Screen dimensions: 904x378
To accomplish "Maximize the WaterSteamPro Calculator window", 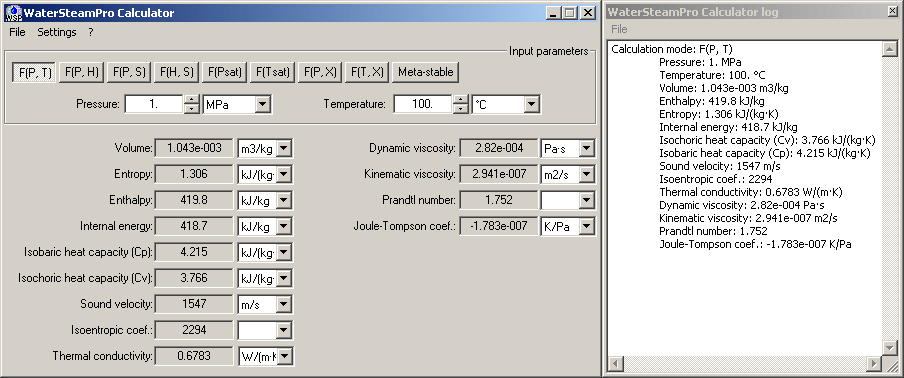I will point(570,13).
